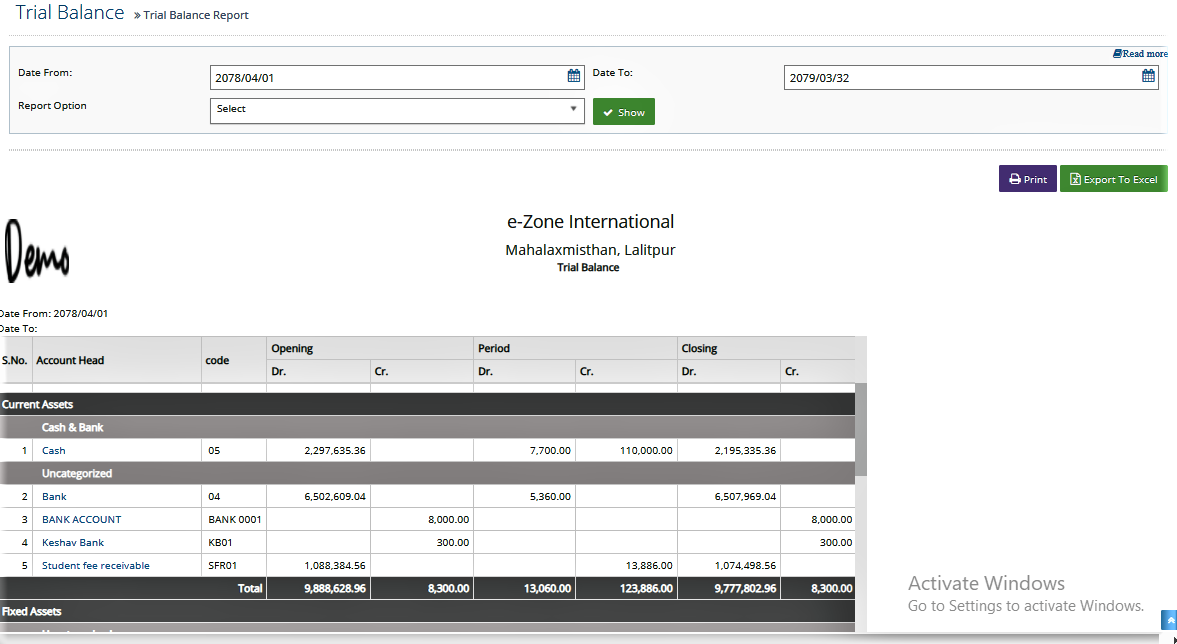Click the Closing column group header

766,348
